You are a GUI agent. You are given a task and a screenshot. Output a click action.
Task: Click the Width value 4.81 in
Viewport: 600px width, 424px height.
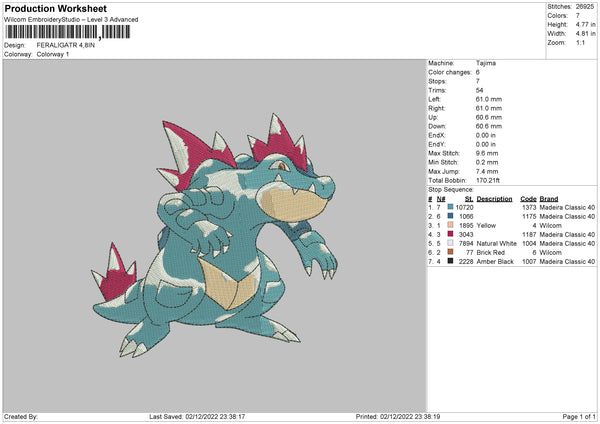(x=585, y=34)
